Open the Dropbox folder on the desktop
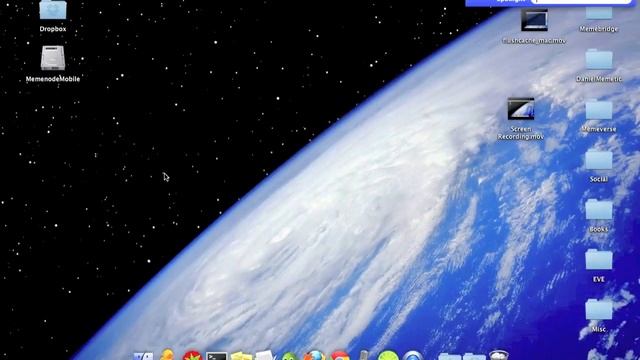This screenshot has height=360, width=640. (53, 10)
